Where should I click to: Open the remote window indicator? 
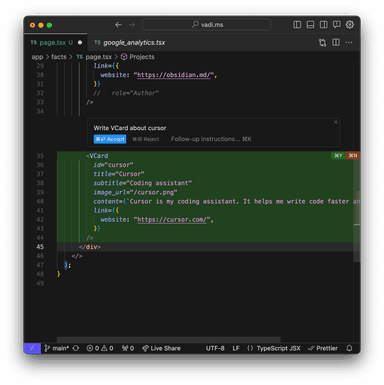point(32,348)
